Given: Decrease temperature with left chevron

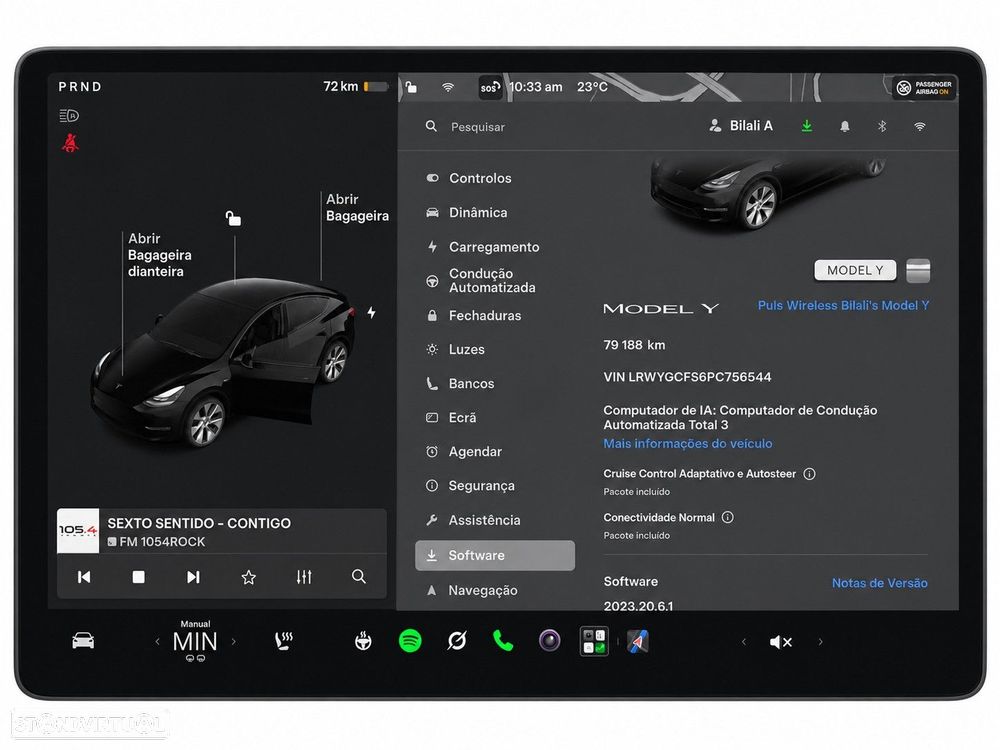Looking at the screenshot, I should [157, 642].
